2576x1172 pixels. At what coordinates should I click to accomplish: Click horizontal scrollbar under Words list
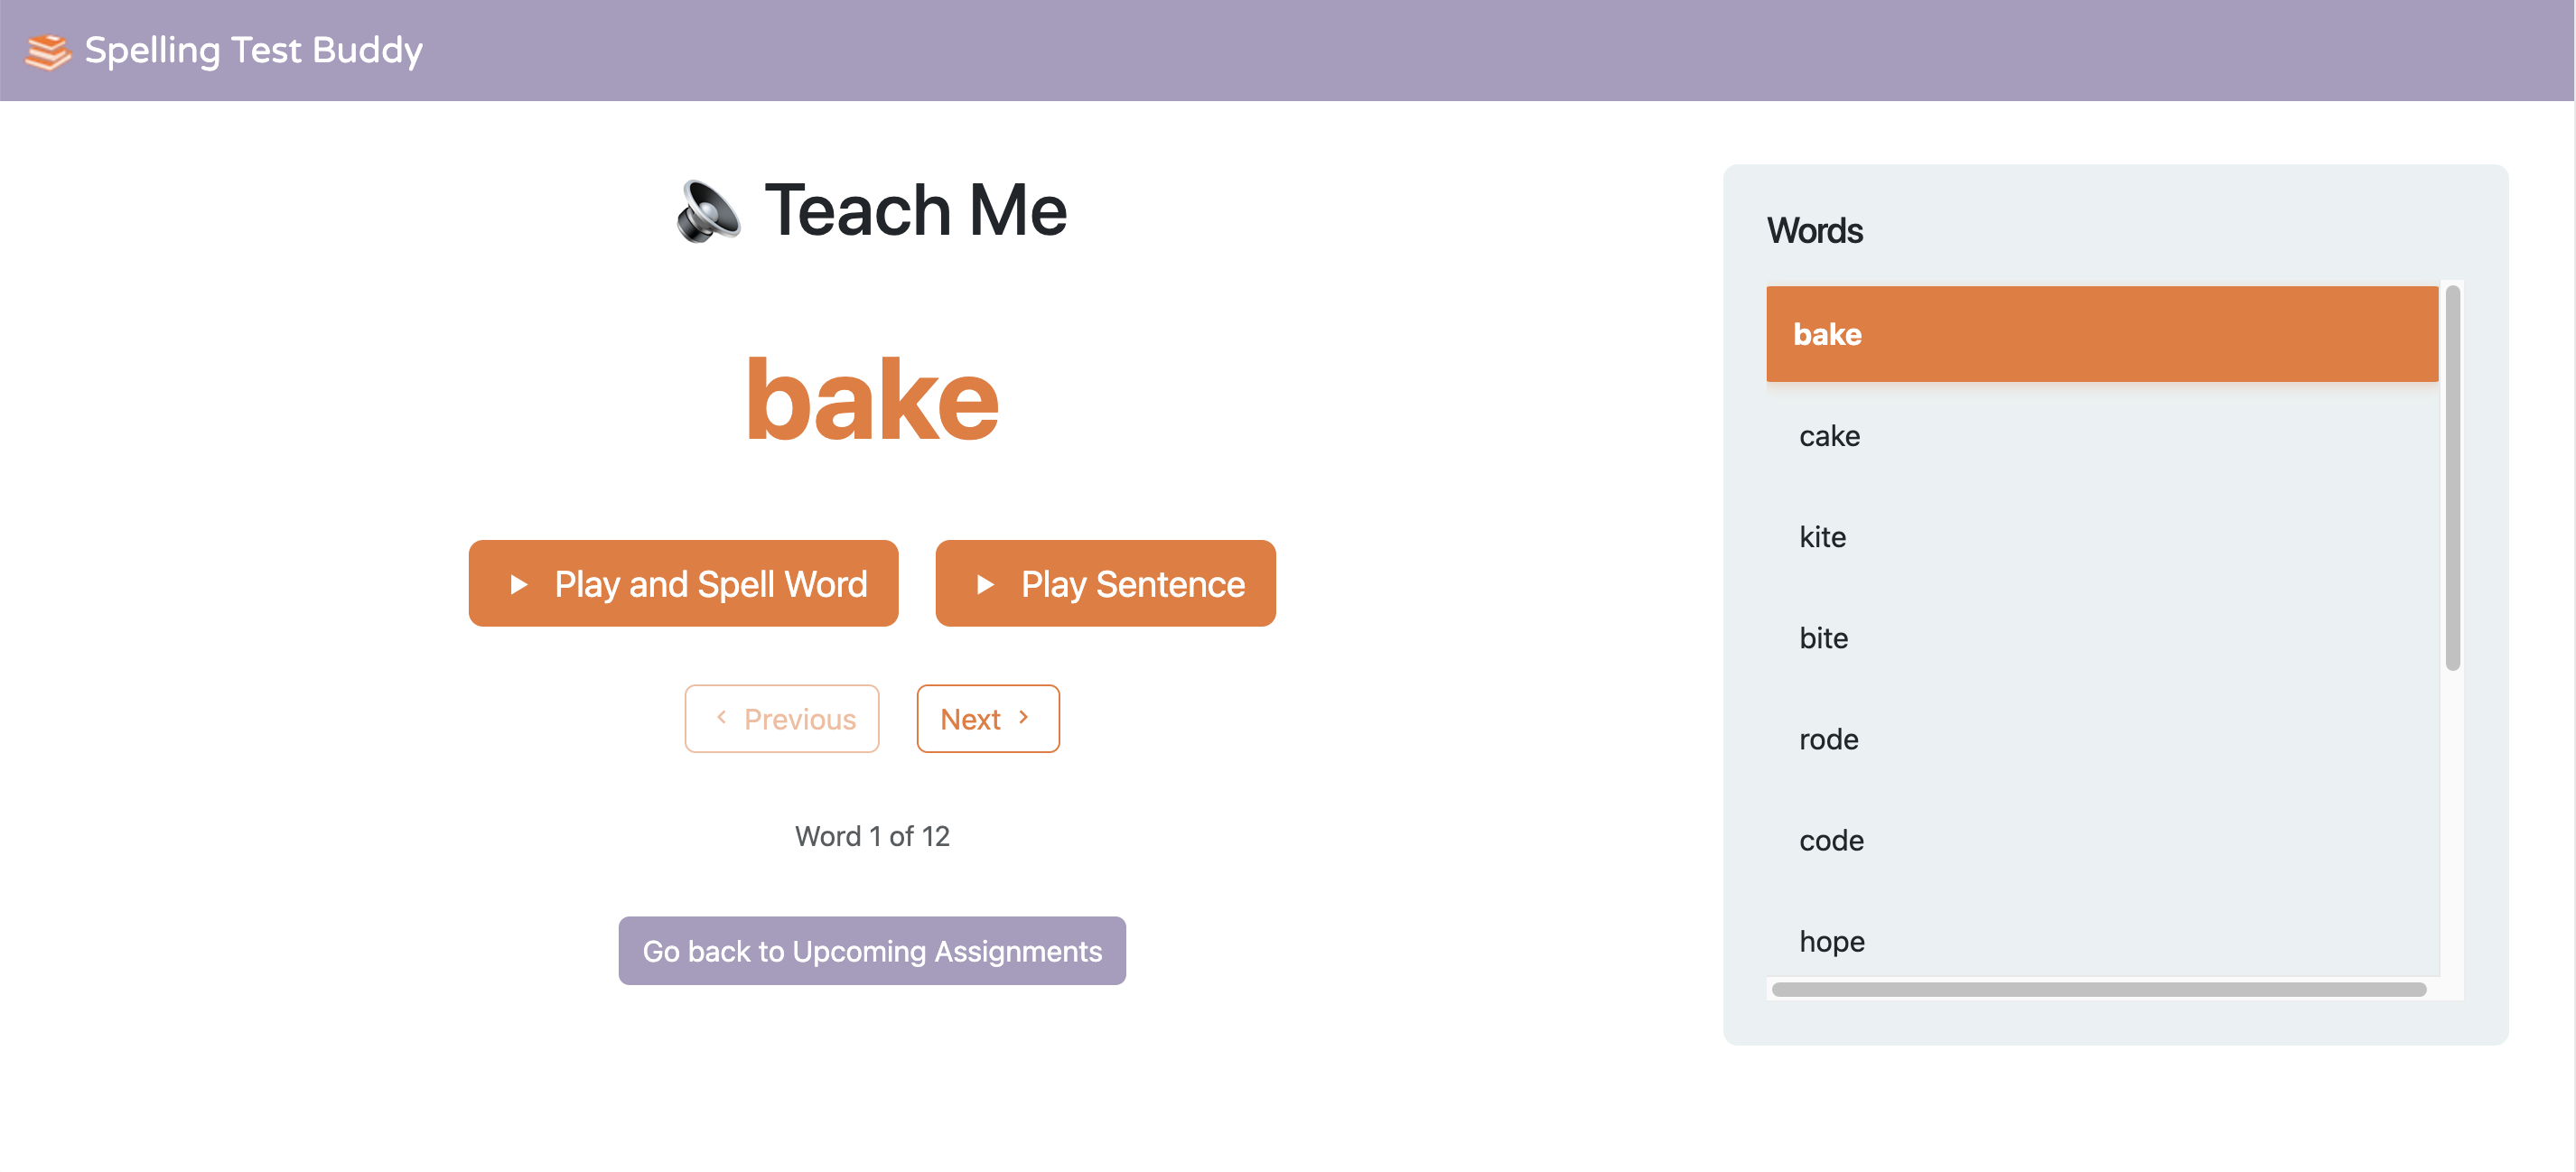2098,989
